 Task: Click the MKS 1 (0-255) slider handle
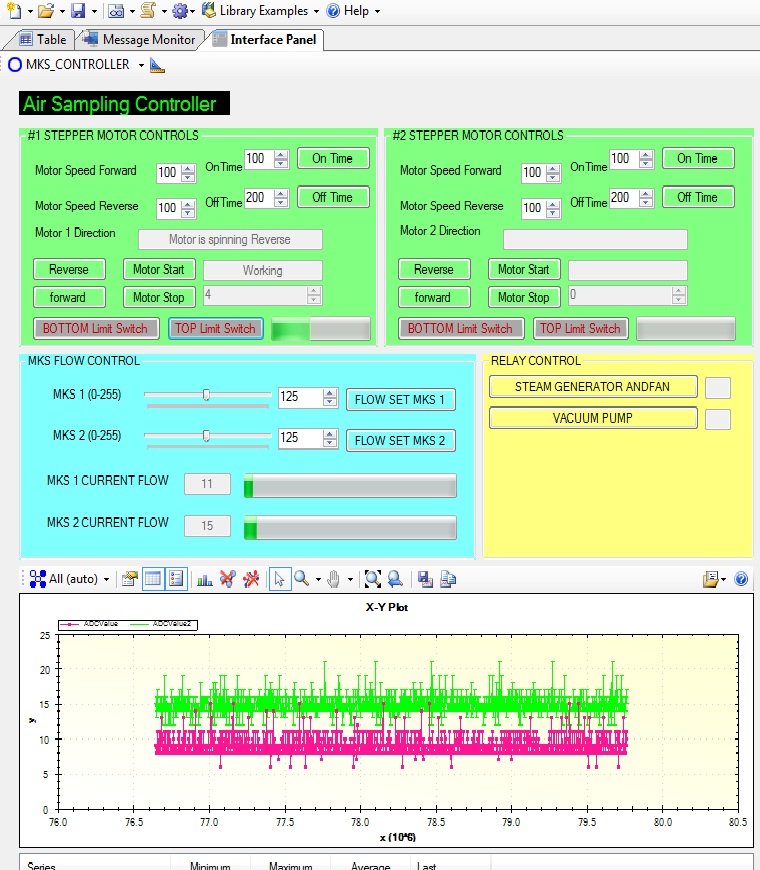click(206, 395)
